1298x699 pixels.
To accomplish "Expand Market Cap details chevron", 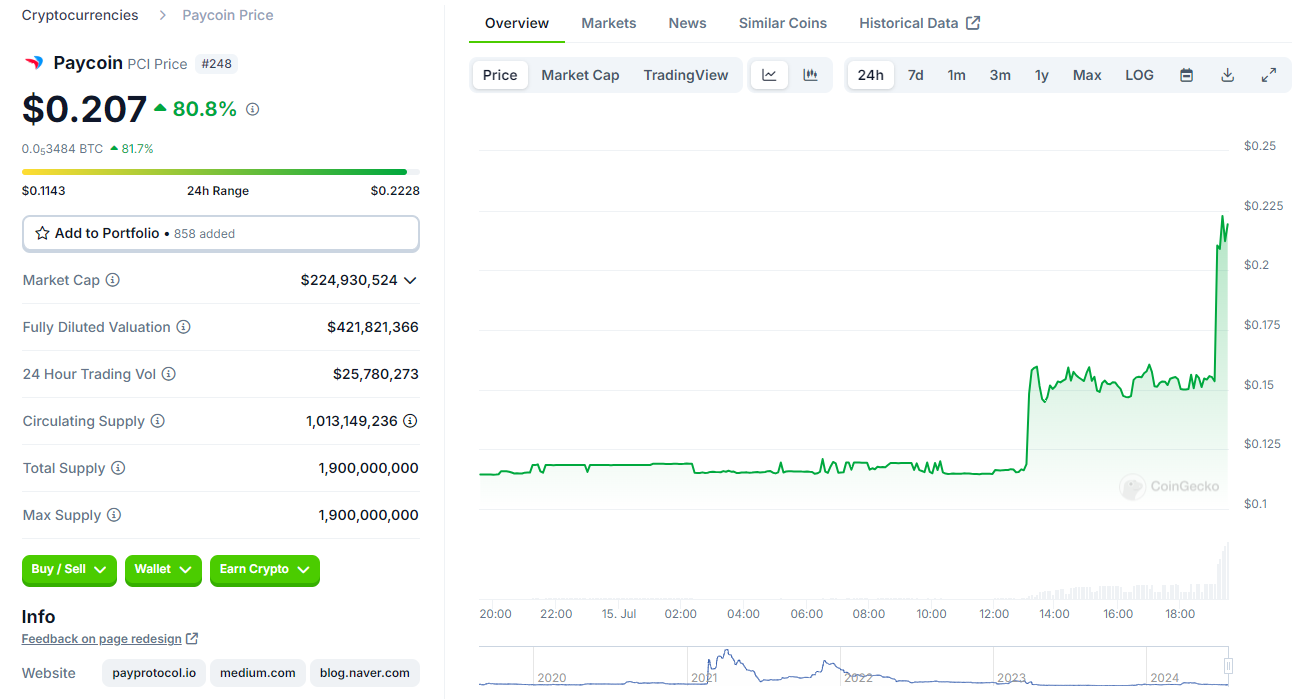I will [409, 281].
